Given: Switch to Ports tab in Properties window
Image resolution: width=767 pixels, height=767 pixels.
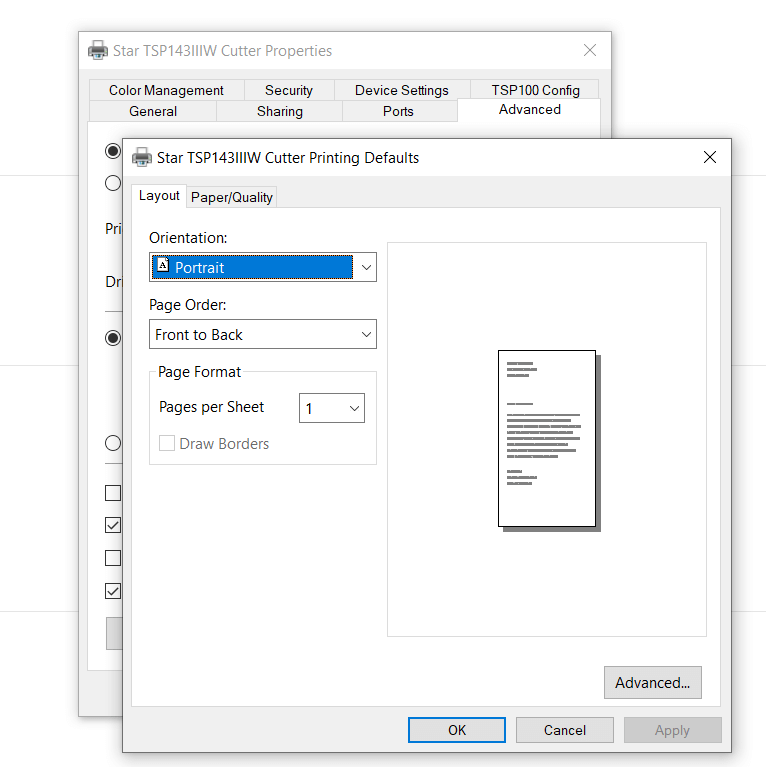Looking at the screenshot, I should pyautogui.click(x=398, y=112).
